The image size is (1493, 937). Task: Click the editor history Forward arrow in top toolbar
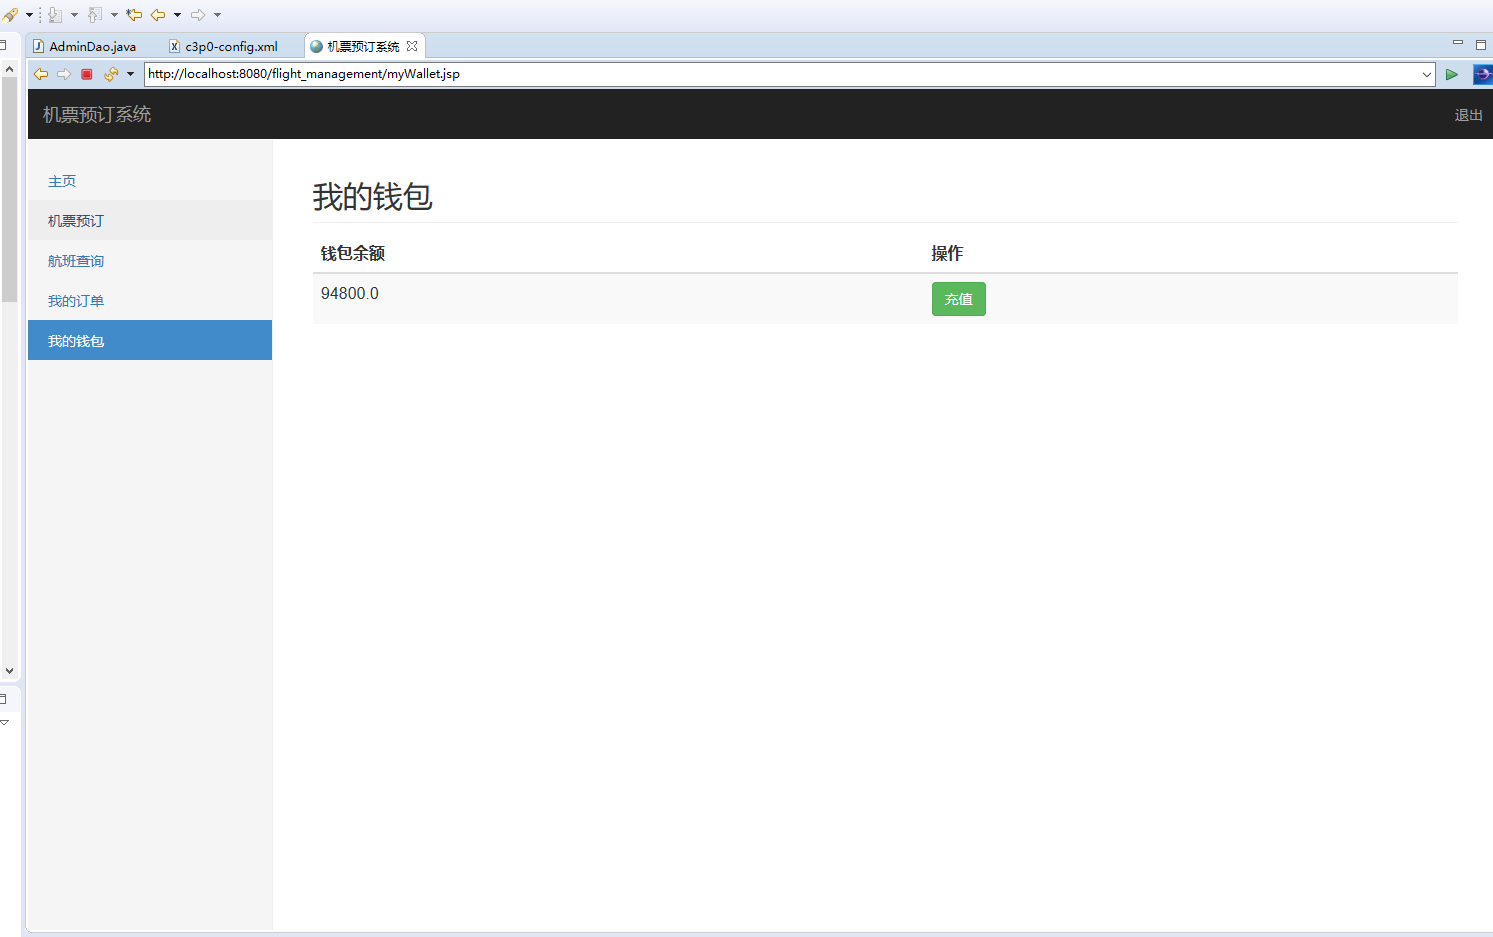tap(198, 15)
